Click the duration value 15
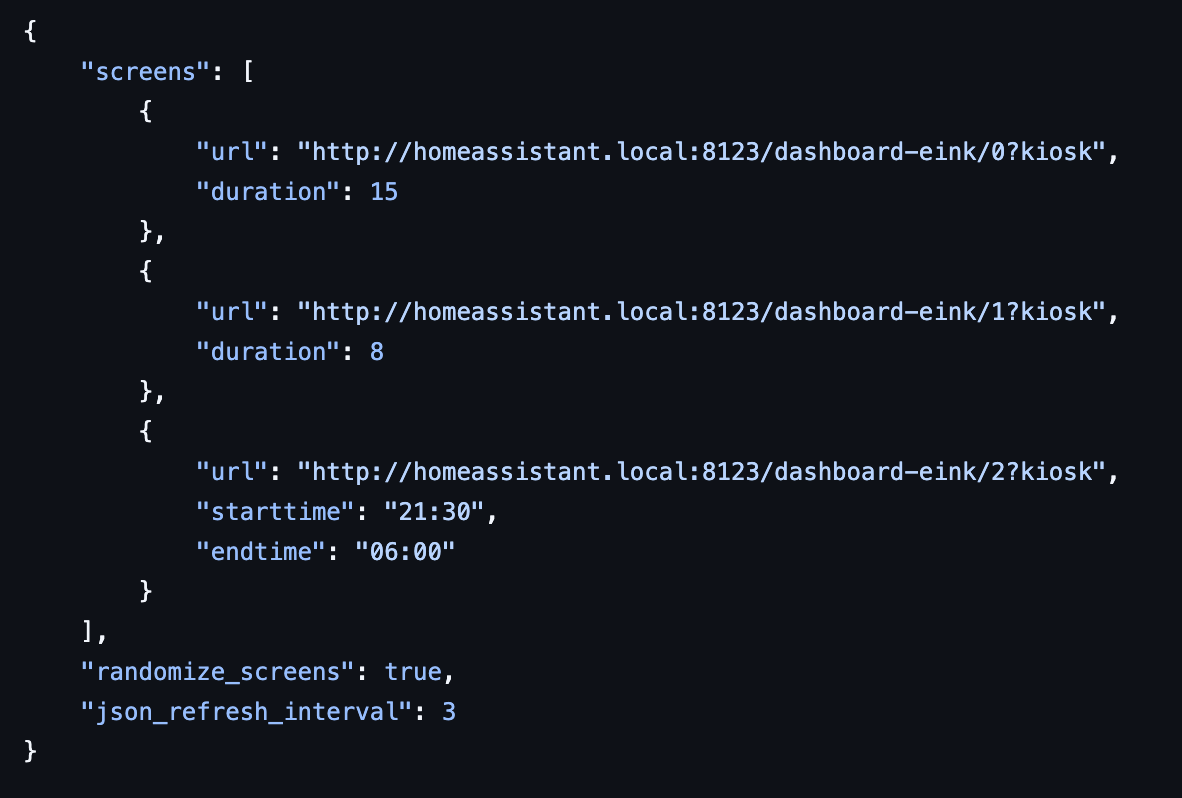The width and height of the screenshot is (1182, 798). (x=384, y=191)
